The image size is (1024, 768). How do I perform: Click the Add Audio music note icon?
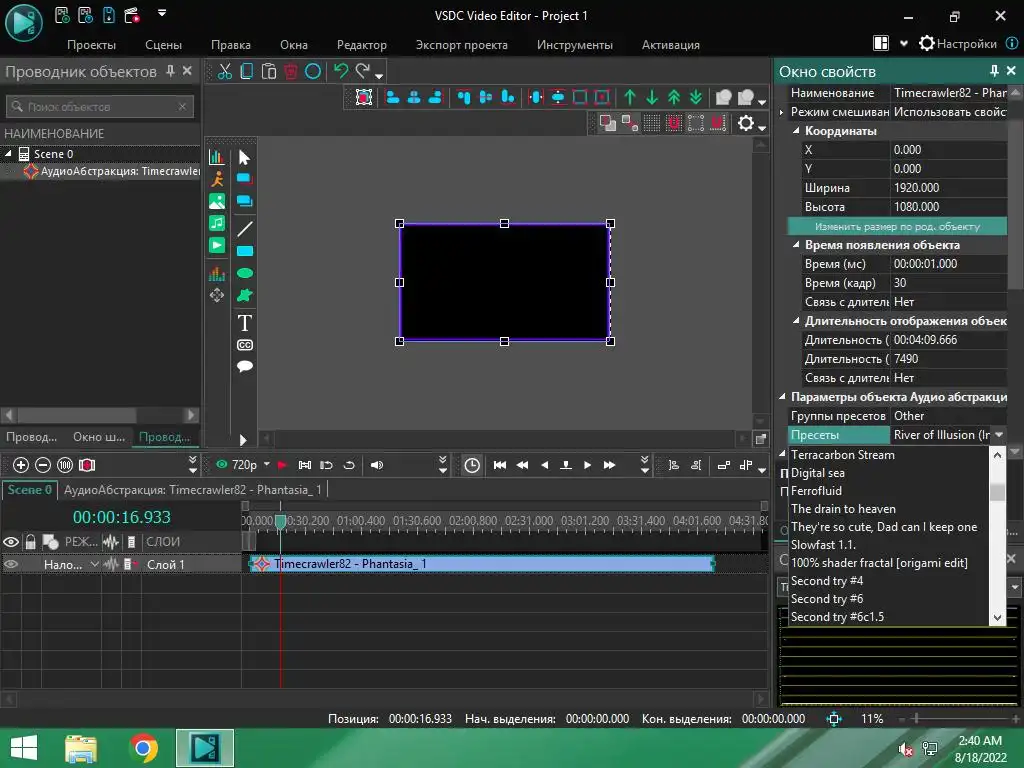point(217,223)
